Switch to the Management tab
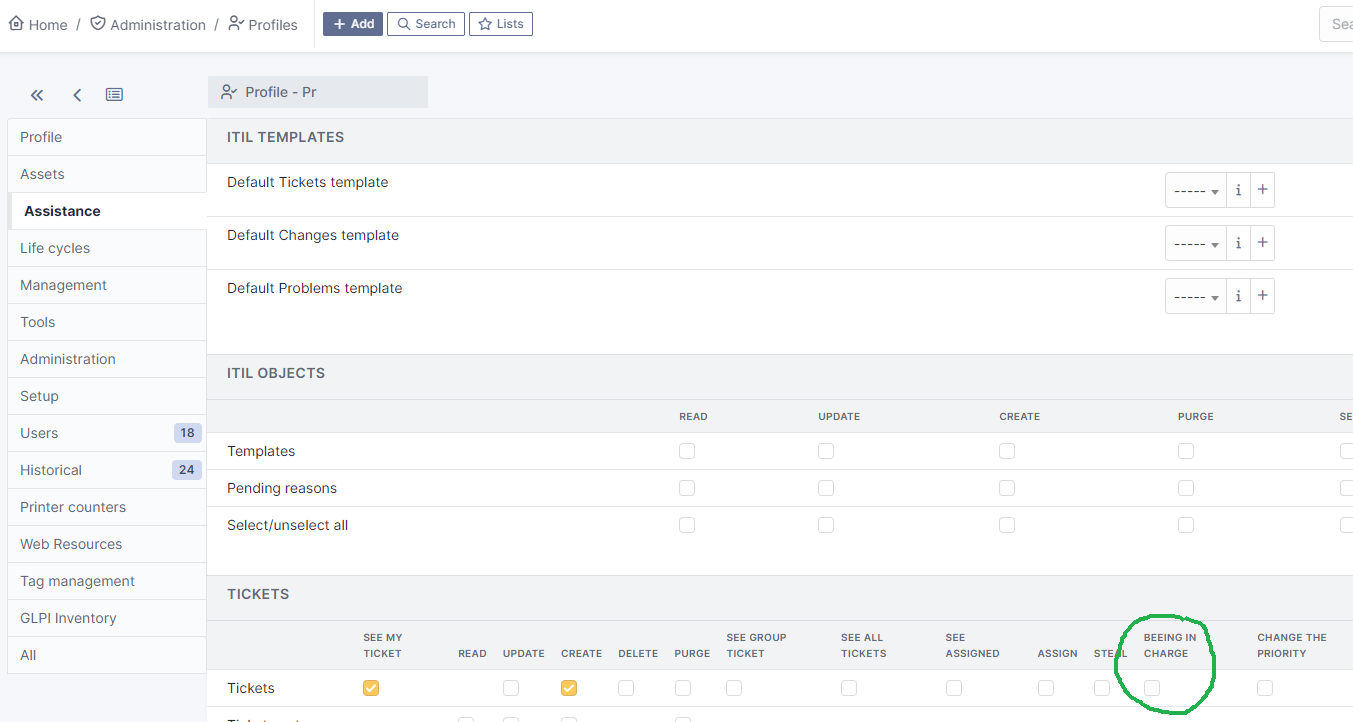The width and height of the screenshot is (1353, 722). [x=107, y=285]
